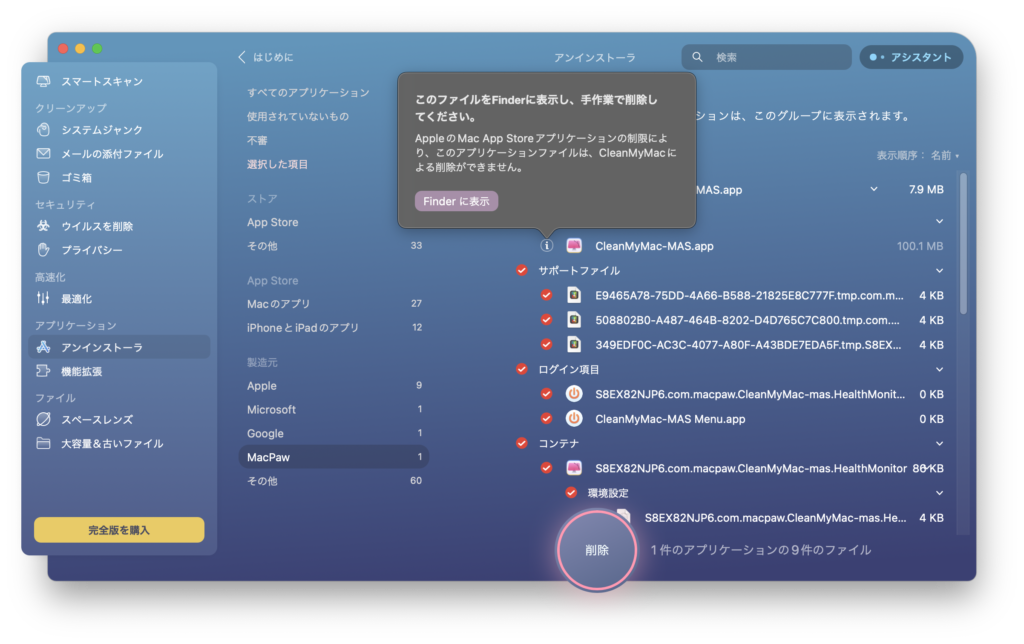Uncheck the 349EDF0C tmp file checkbox
This screenshot has height=644, width=1024.
coord(547,344)
